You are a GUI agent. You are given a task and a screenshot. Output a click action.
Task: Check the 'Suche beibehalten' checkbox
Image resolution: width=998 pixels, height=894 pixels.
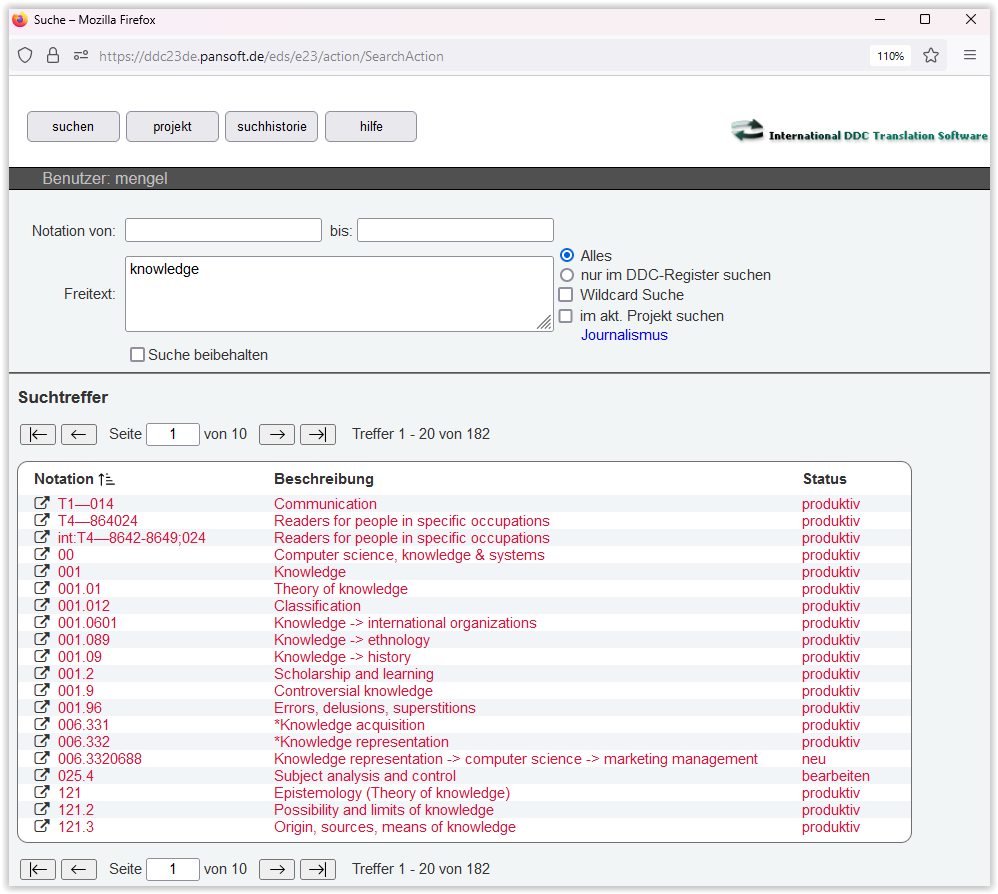click(x=138, y=355)
